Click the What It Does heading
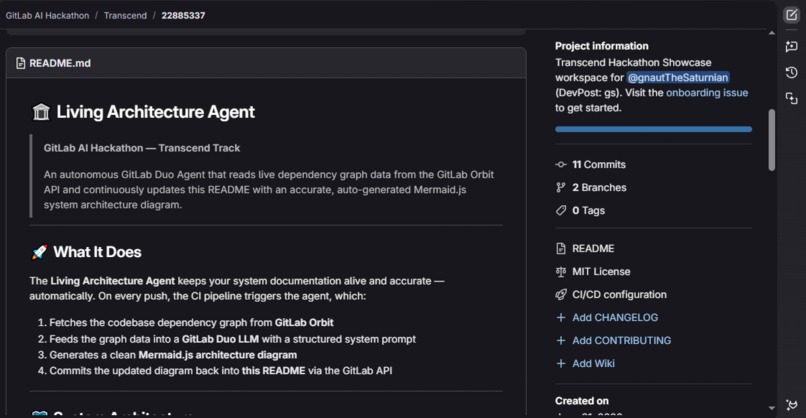Image resolution: width=806 pixels, height=418 pixels. [x=97, y=252]
